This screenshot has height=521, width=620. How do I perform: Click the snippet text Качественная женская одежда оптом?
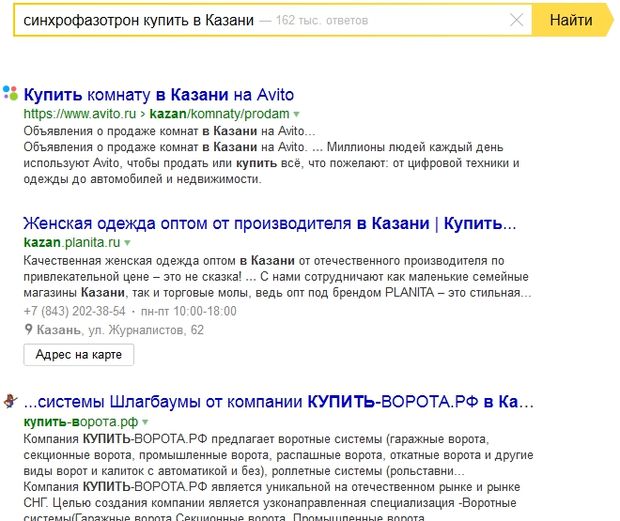click(x=129, y=260)
